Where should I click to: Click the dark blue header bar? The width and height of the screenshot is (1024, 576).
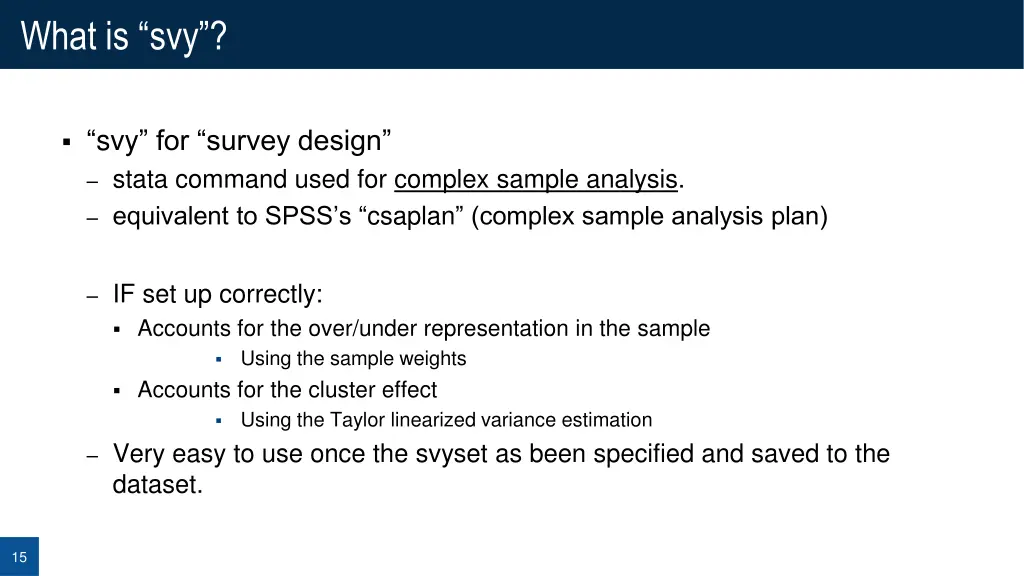coord(512,34)
